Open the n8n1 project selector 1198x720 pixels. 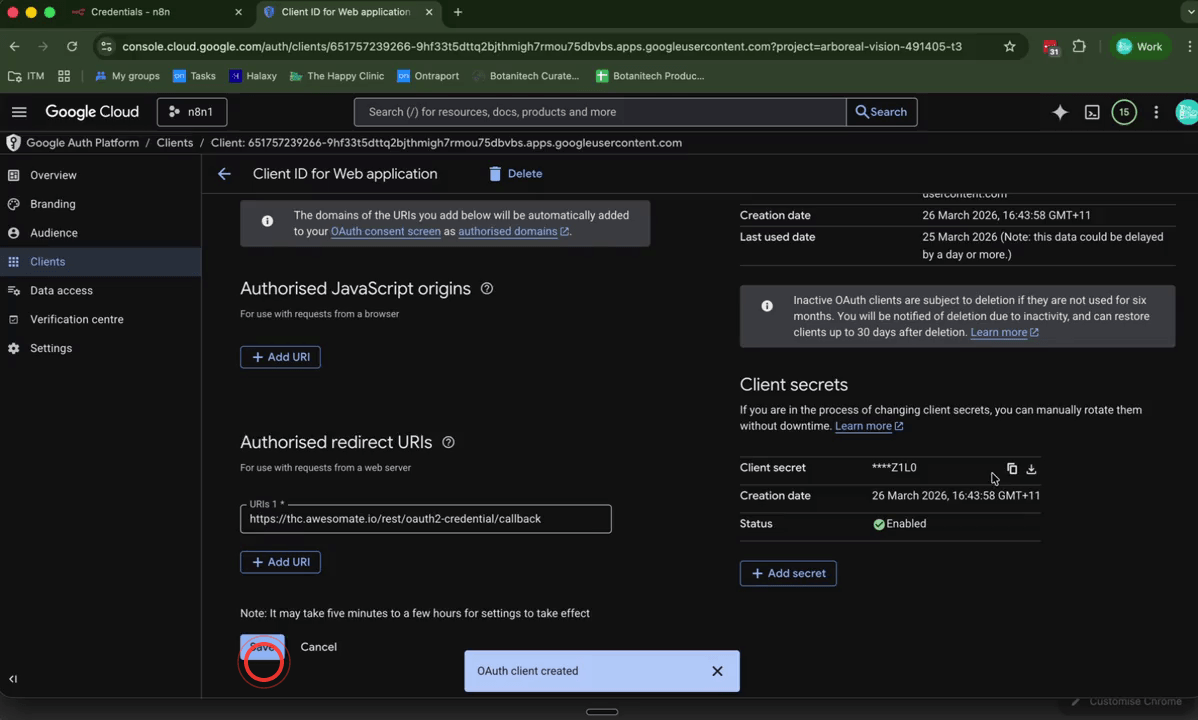(x=192, y=112)
